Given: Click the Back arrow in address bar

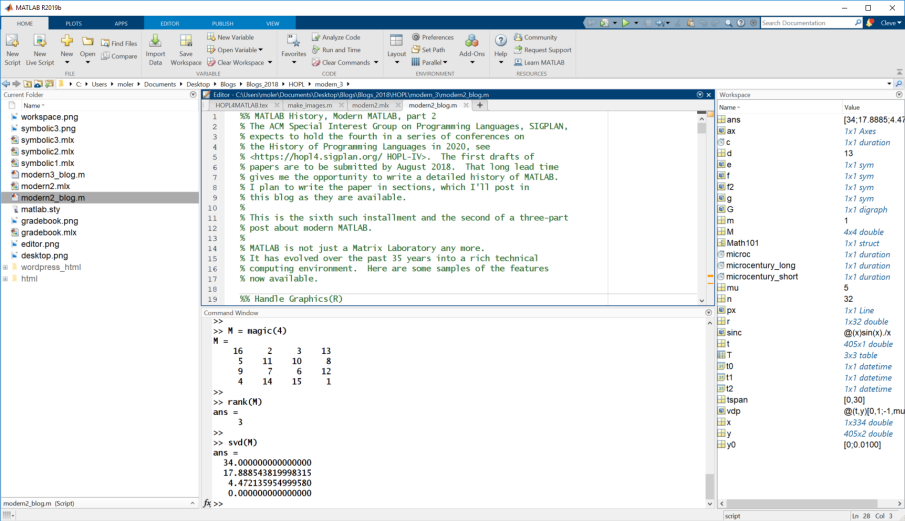Looking at the screenshot, I should (6, 84).
